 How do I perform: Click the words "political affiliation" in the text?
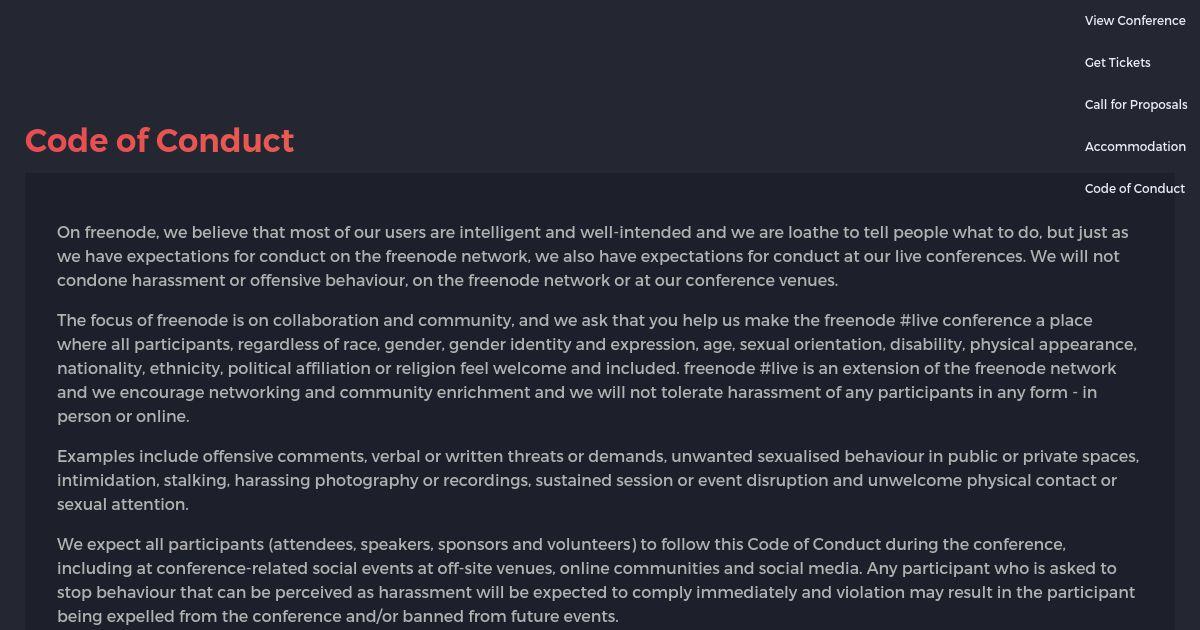[x=298, y=368]
